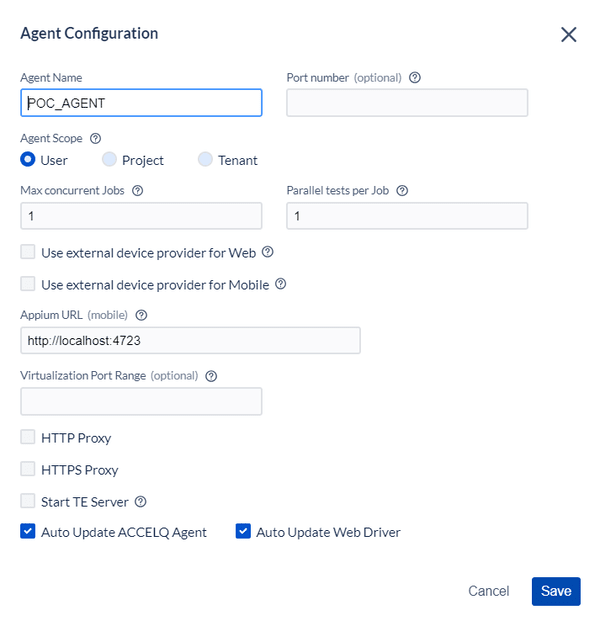The image size is (600, 621).
Task: Click Start TE Server help icon
Action: 141,501
